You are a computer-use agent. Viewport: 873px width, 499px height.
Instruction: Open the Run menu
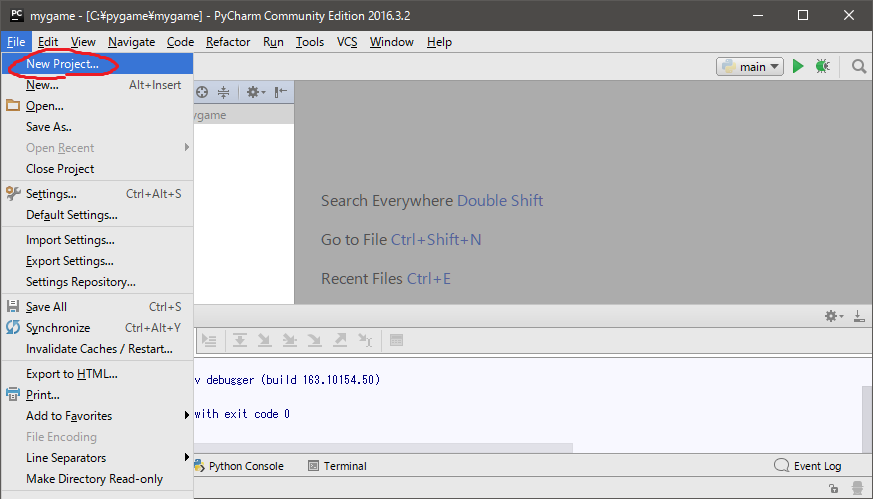[x=273, y=42]
